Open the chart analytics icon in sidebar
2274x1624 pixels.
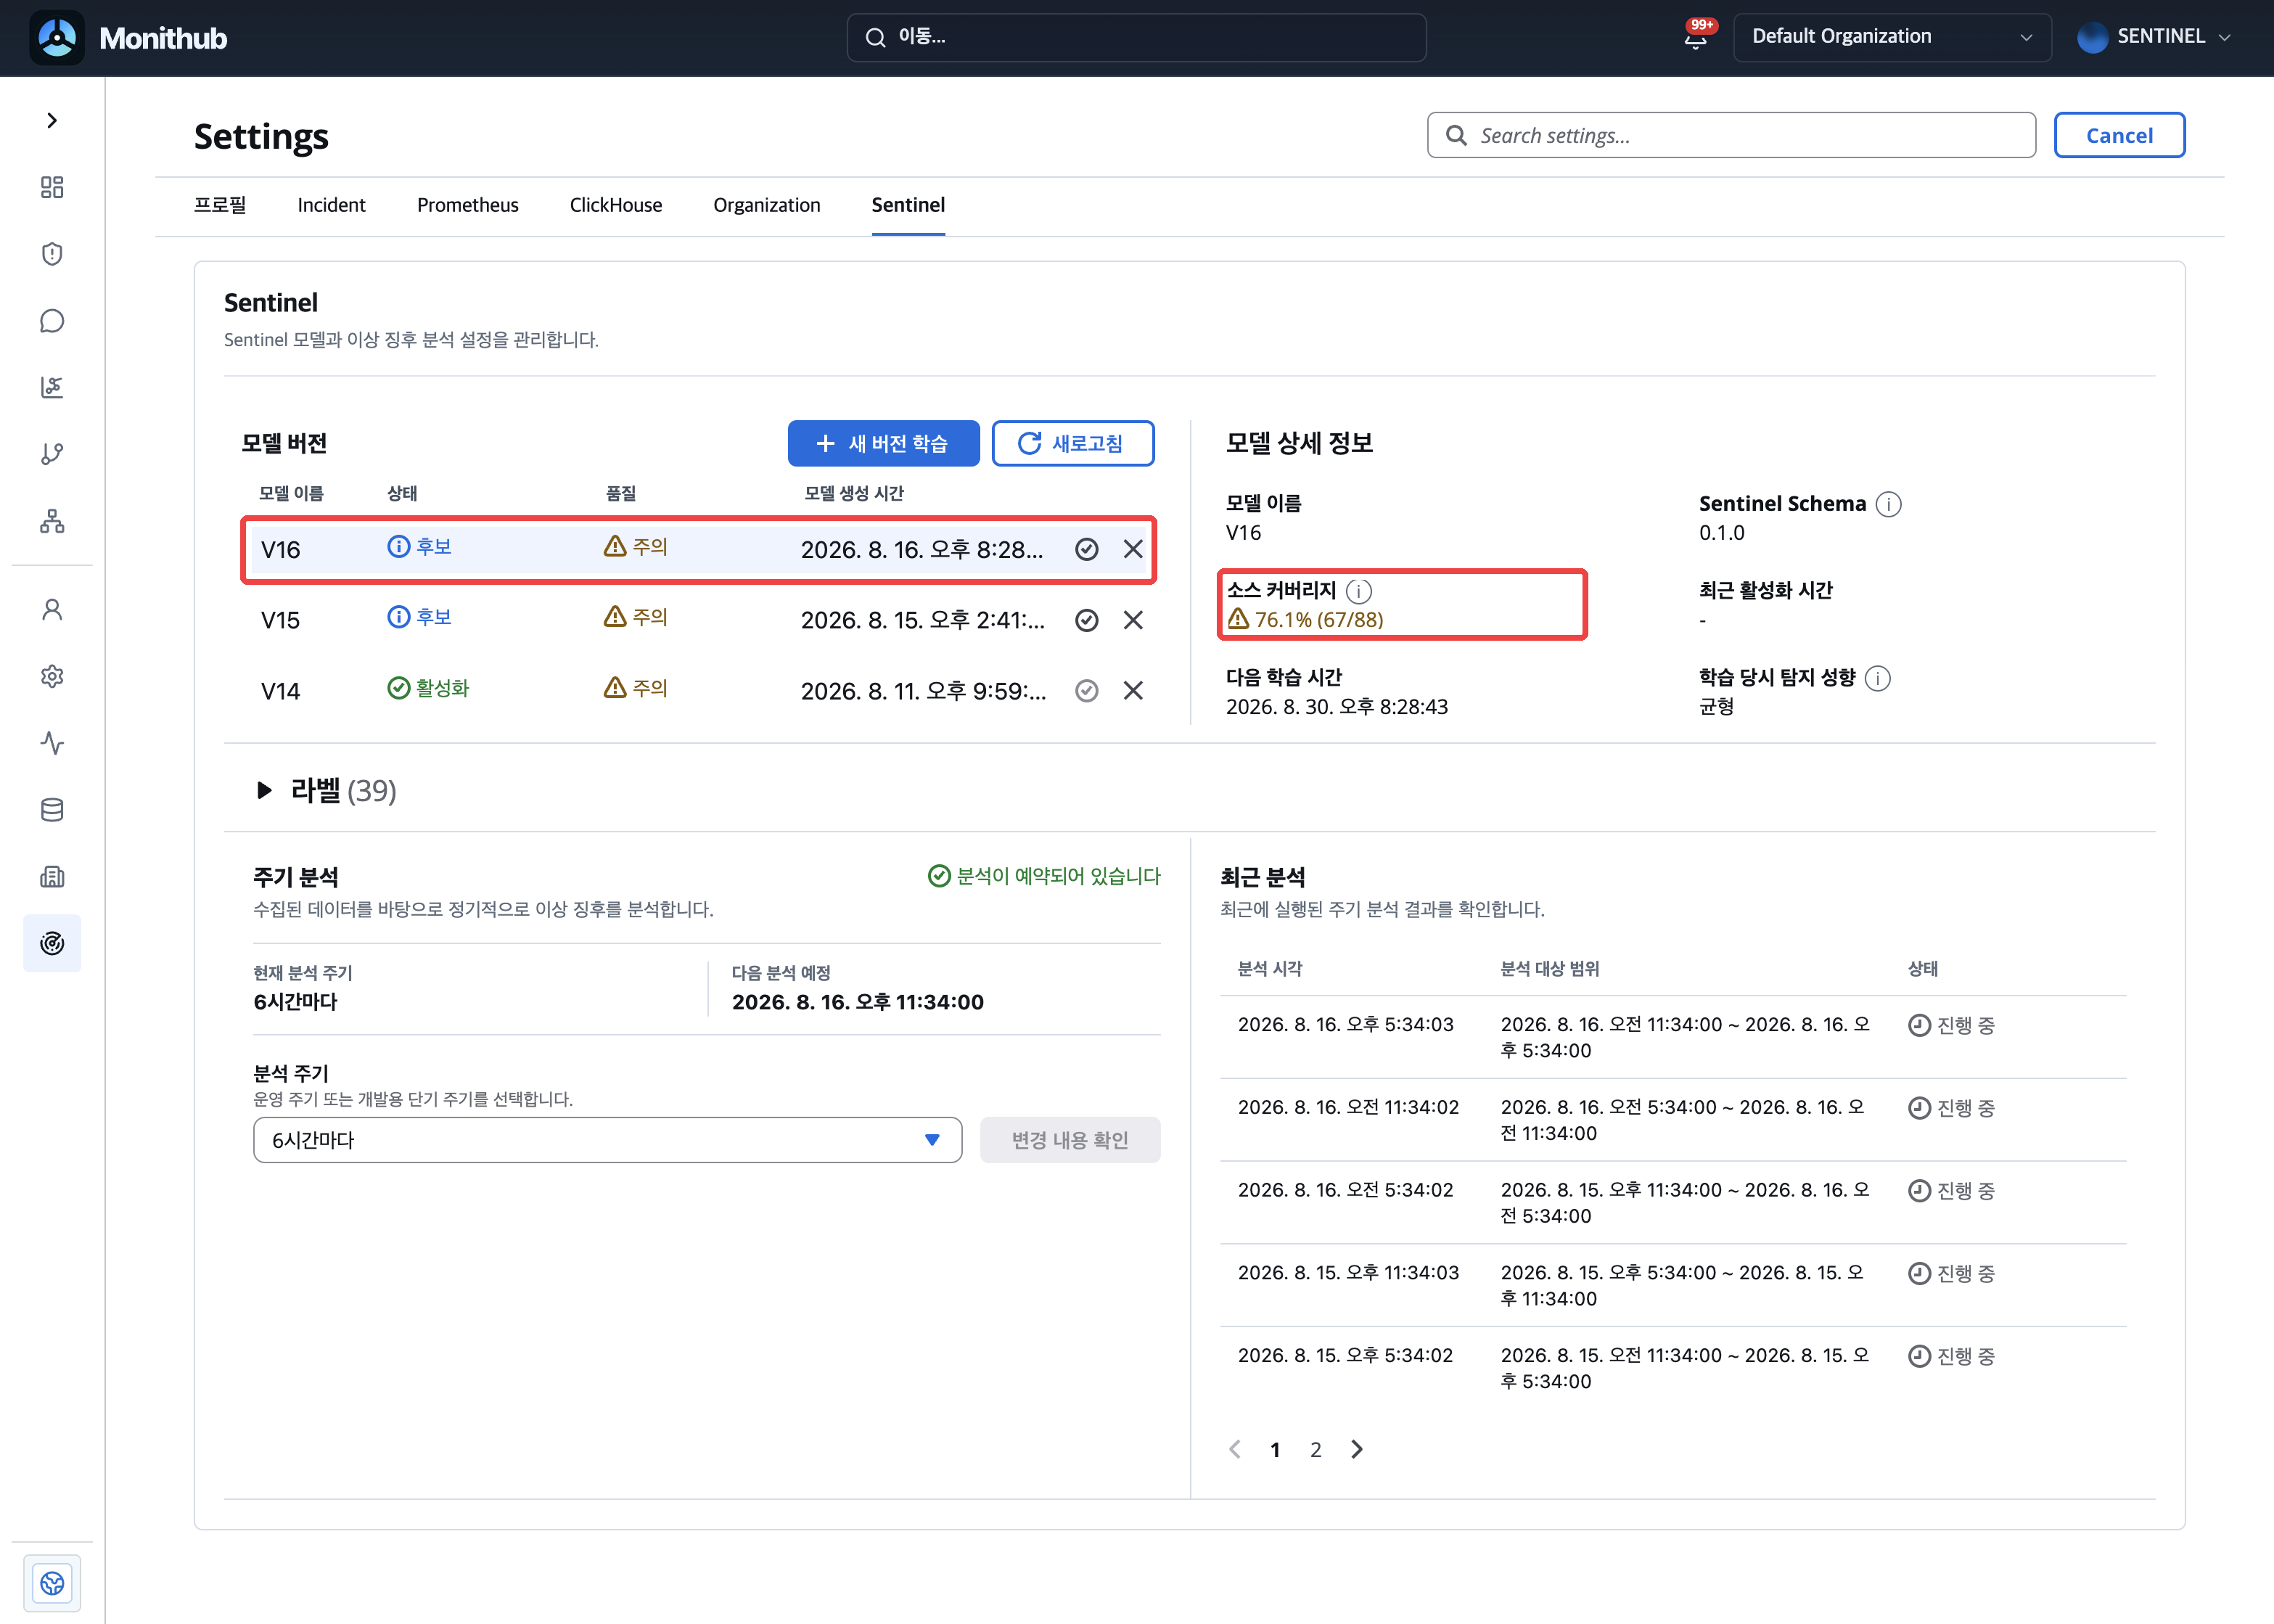(x=52, y=387)
